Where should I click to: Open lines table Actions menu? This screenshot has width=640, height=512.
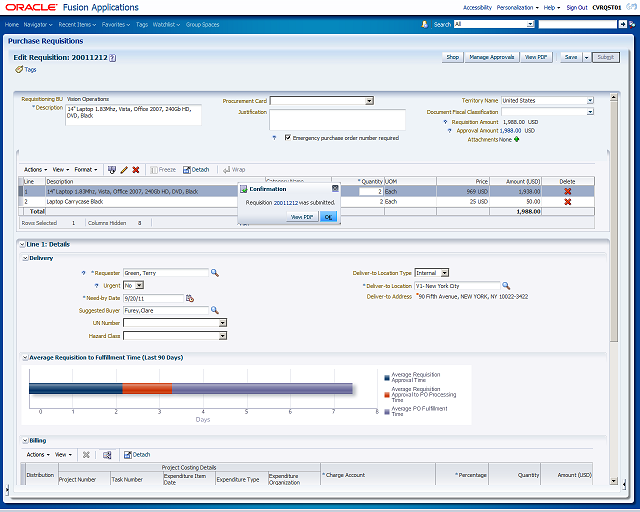click(x=36, y=170)
